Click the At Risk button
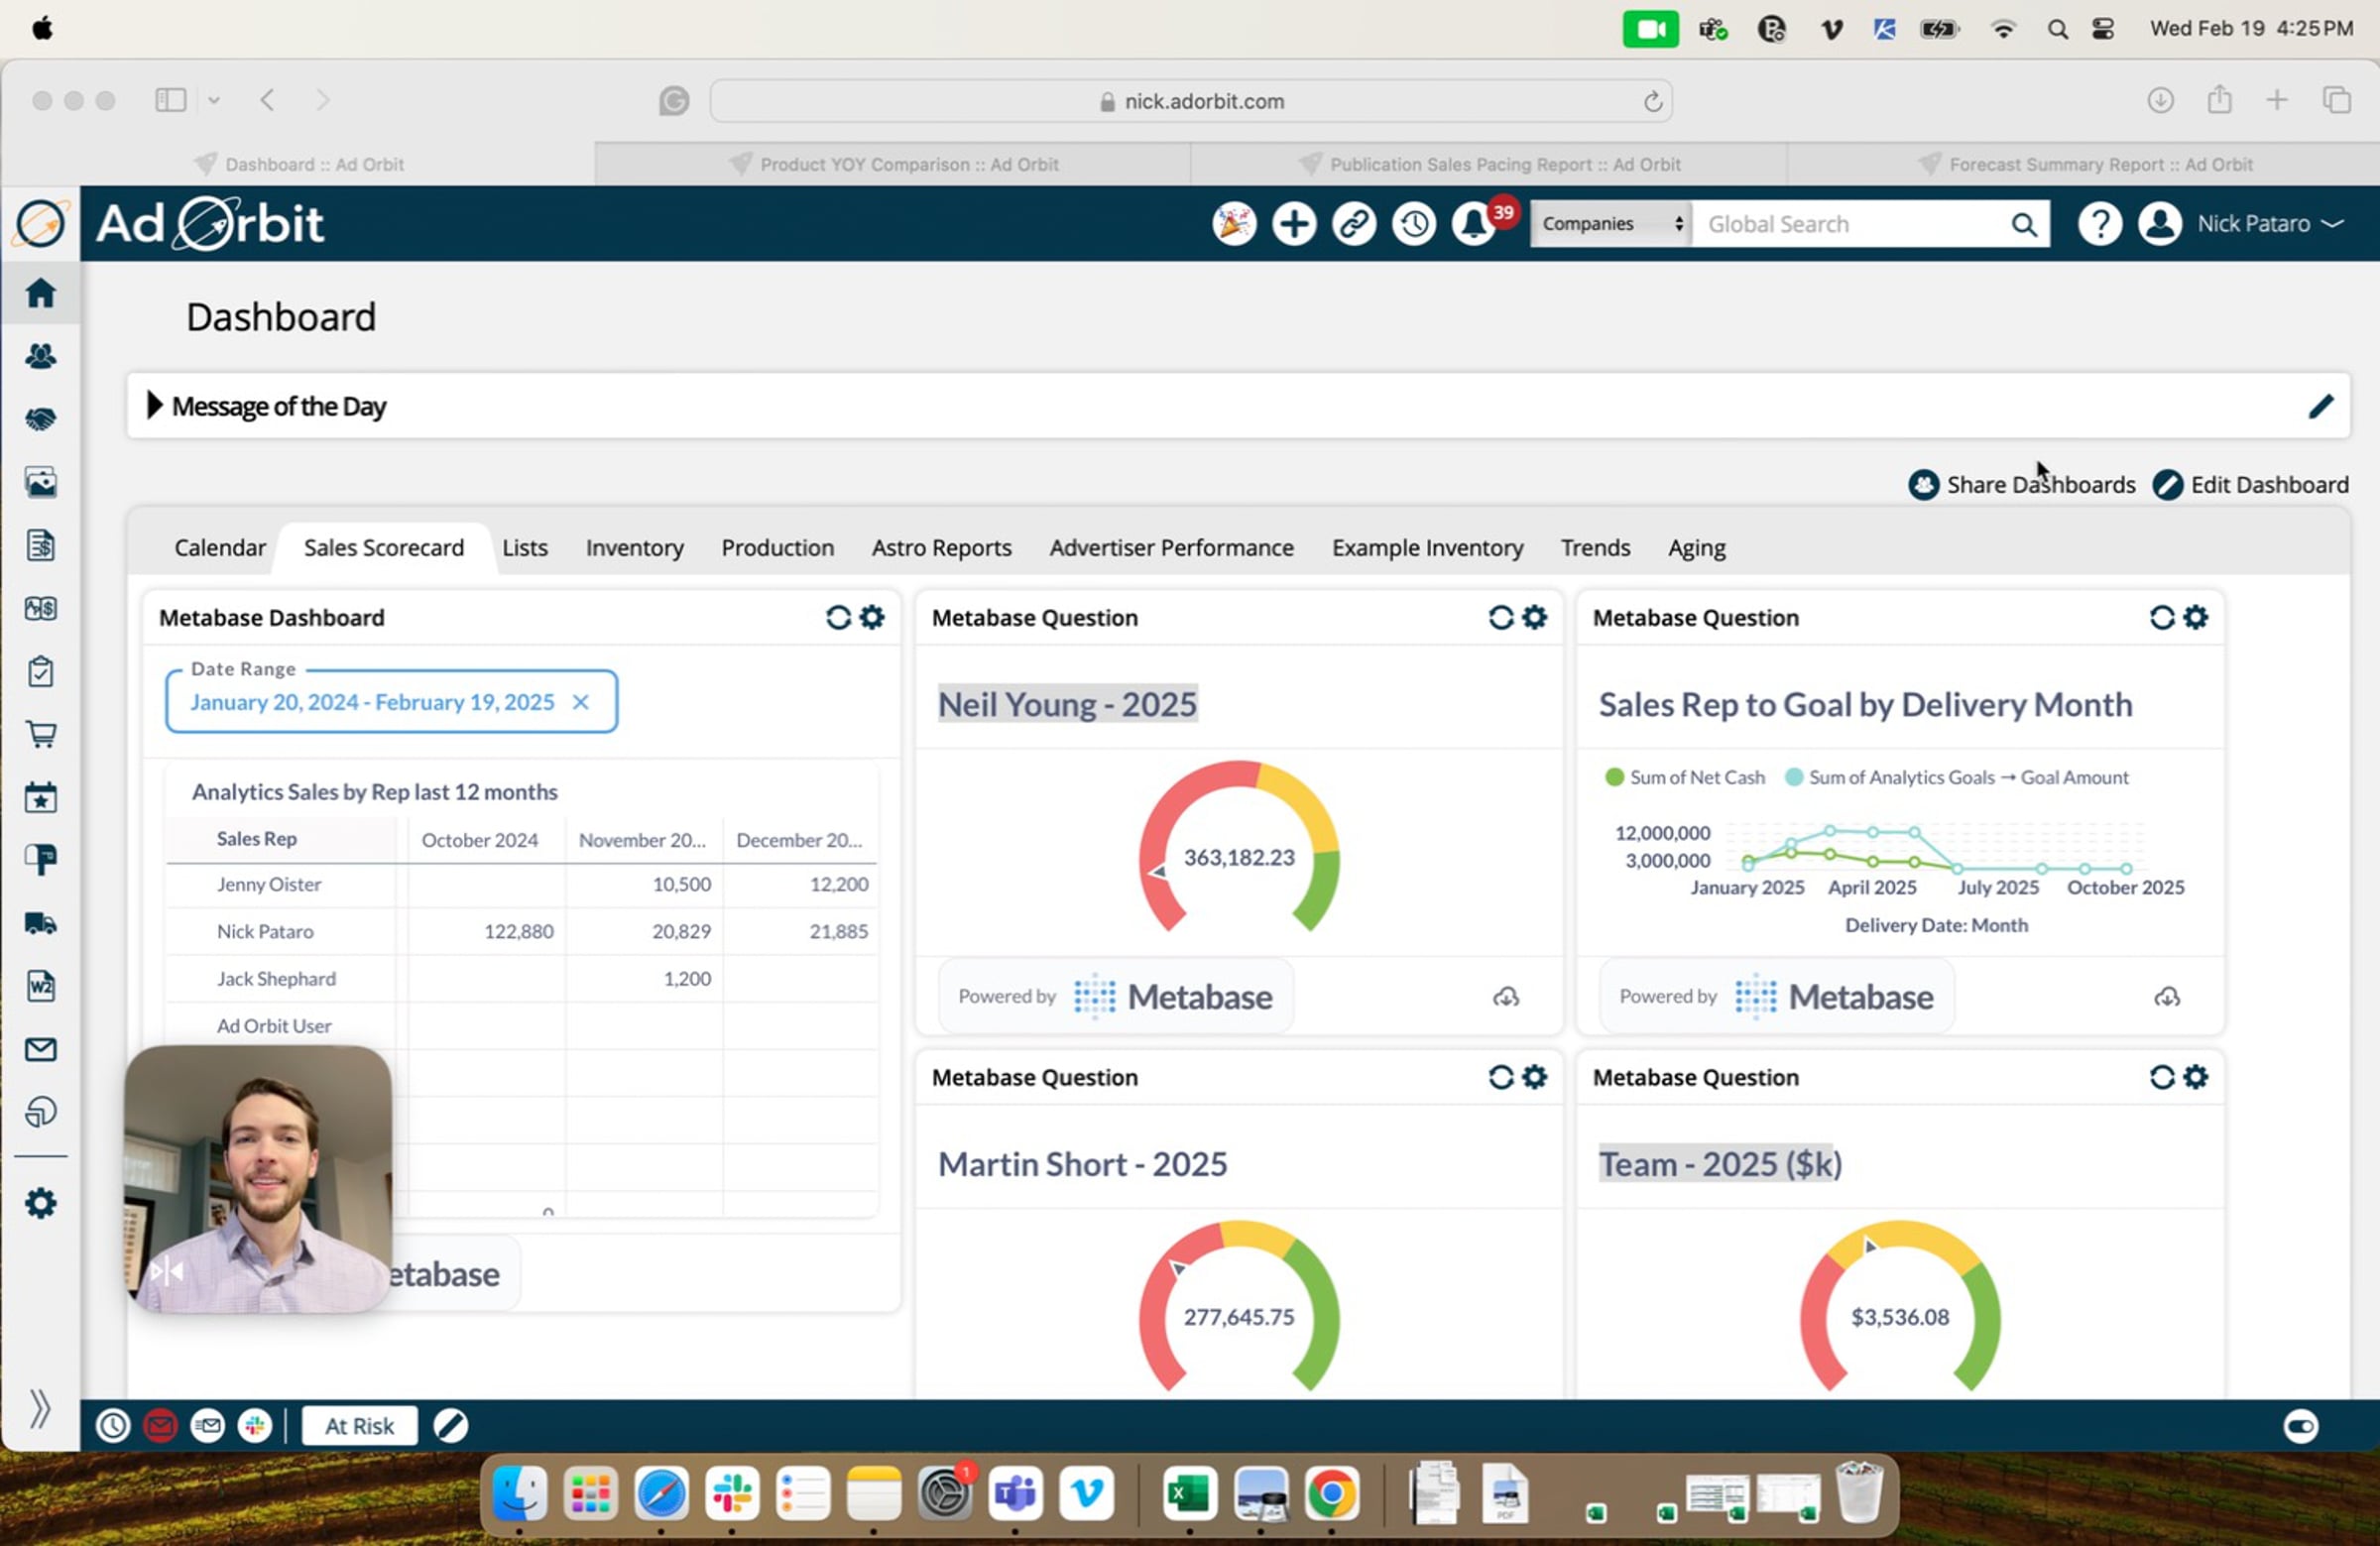Image resolution: width=2380 pixels, height=1546 pixels. tap(359, 1425)
